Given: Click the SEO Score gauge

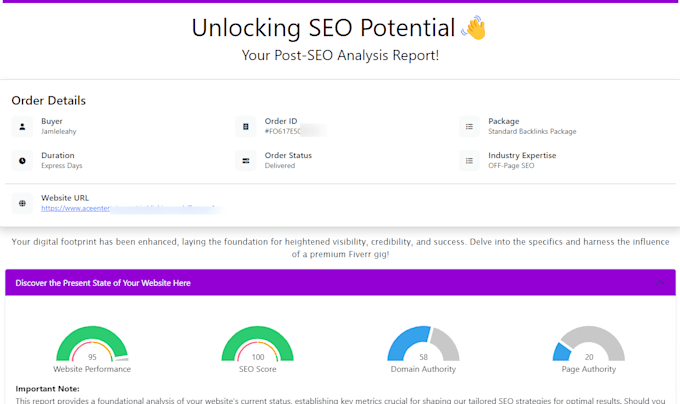Looking at the screenshot, I should (258, 344).
